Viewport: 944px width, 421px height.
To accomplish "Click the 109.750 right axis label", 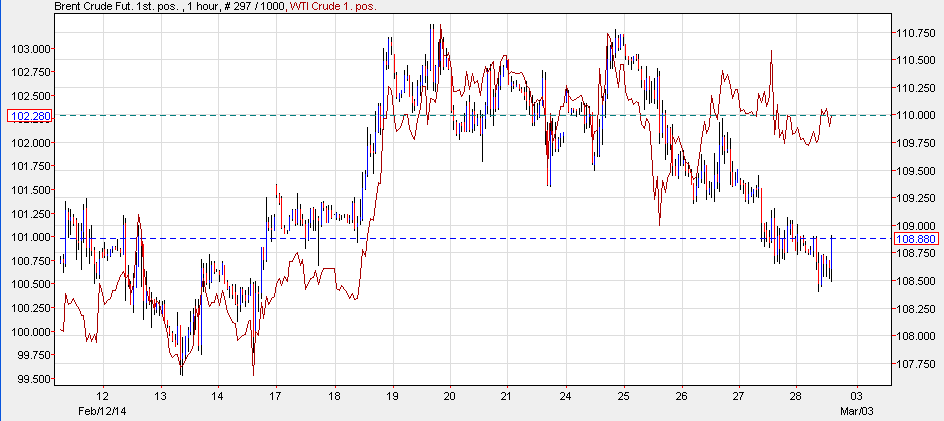I will (915, 143).
